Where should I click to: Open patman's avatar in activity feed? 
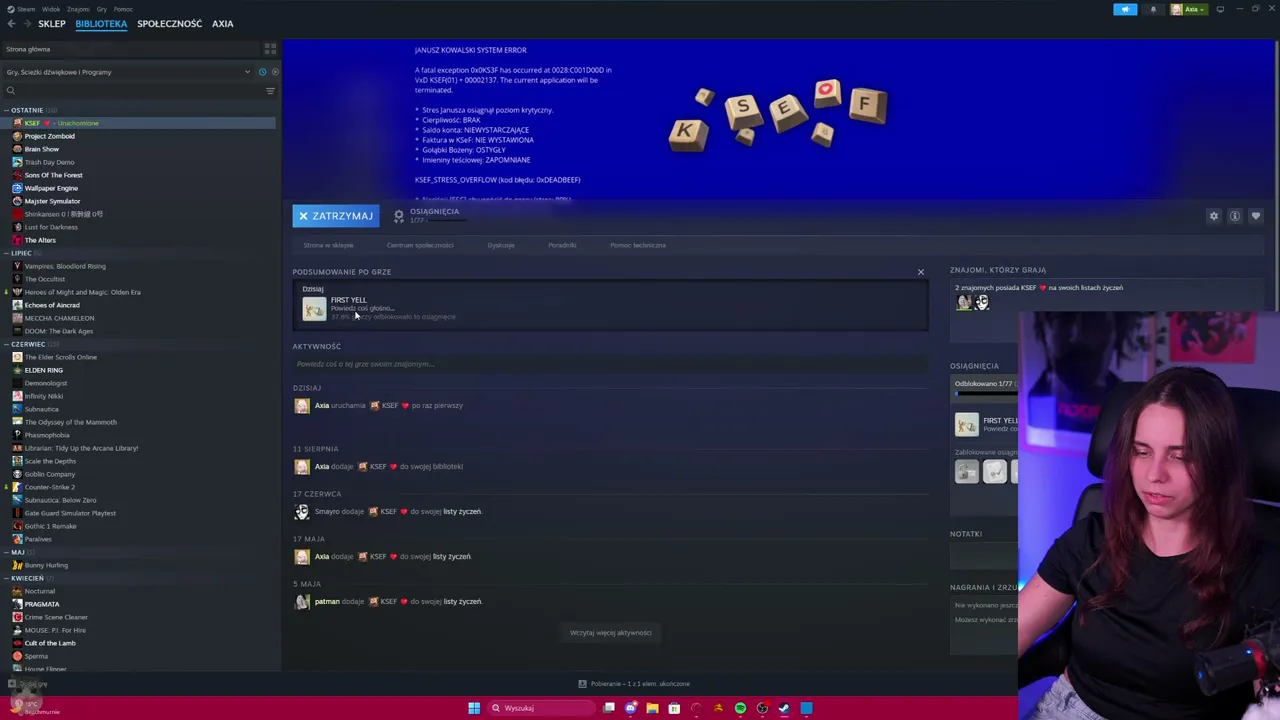(302, 602)
